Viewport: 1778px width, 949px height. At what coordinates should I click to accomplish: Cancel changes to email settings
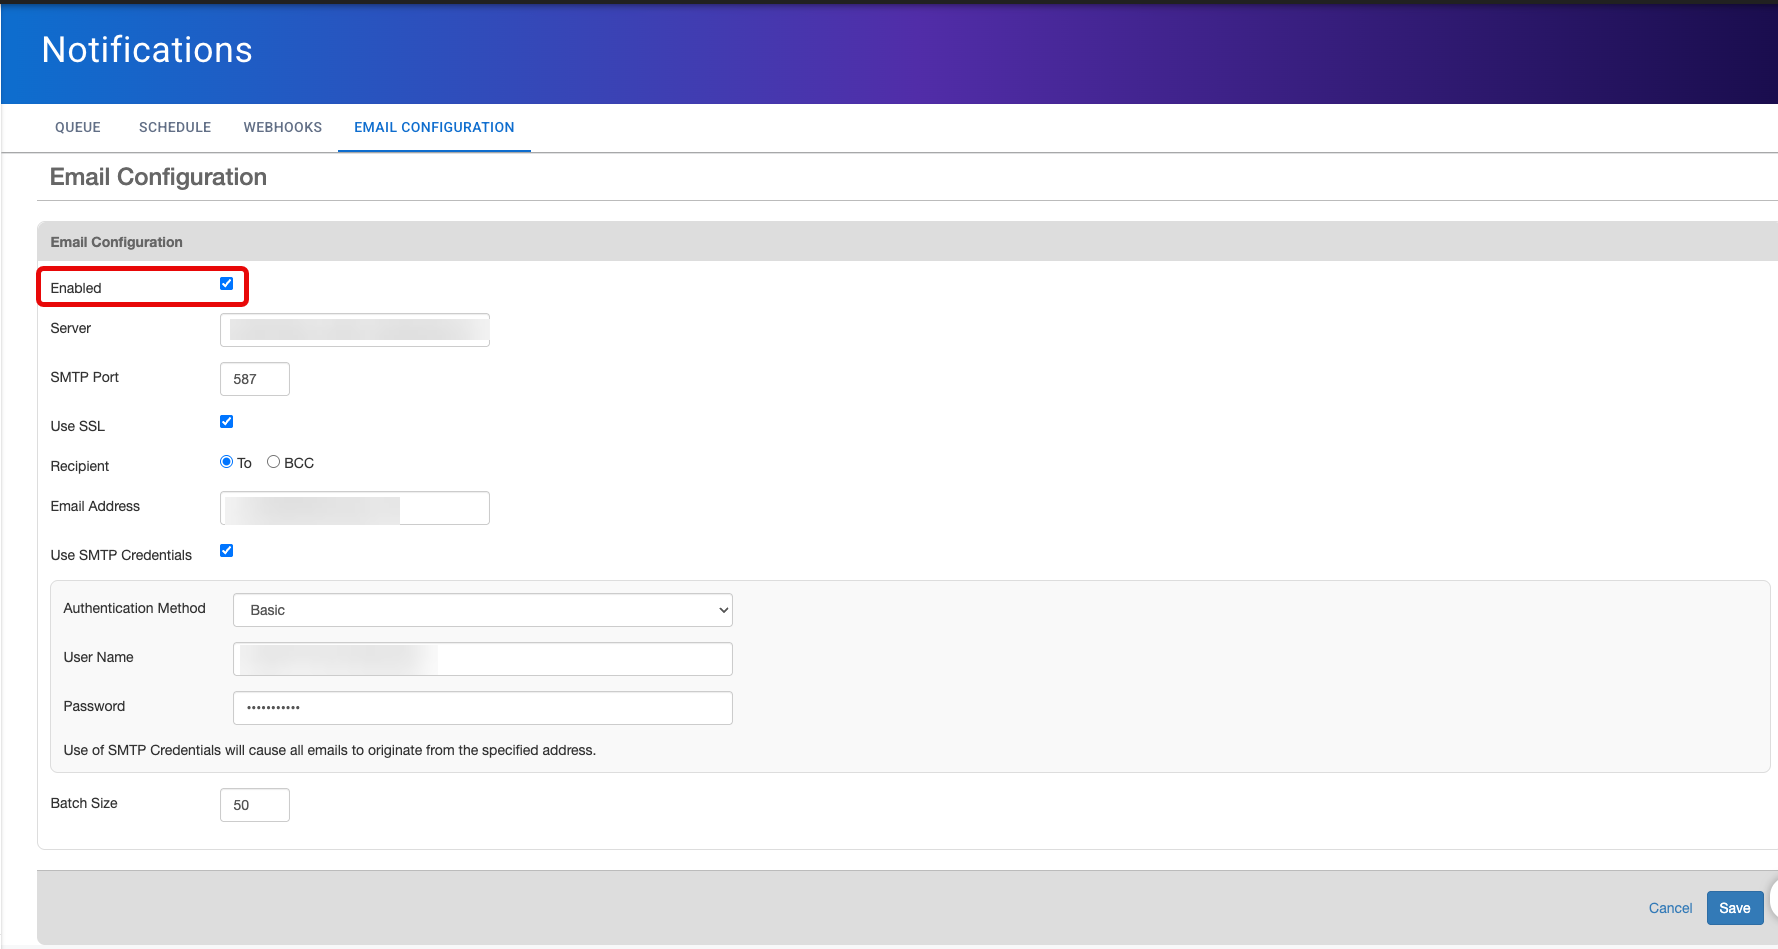1670,908
